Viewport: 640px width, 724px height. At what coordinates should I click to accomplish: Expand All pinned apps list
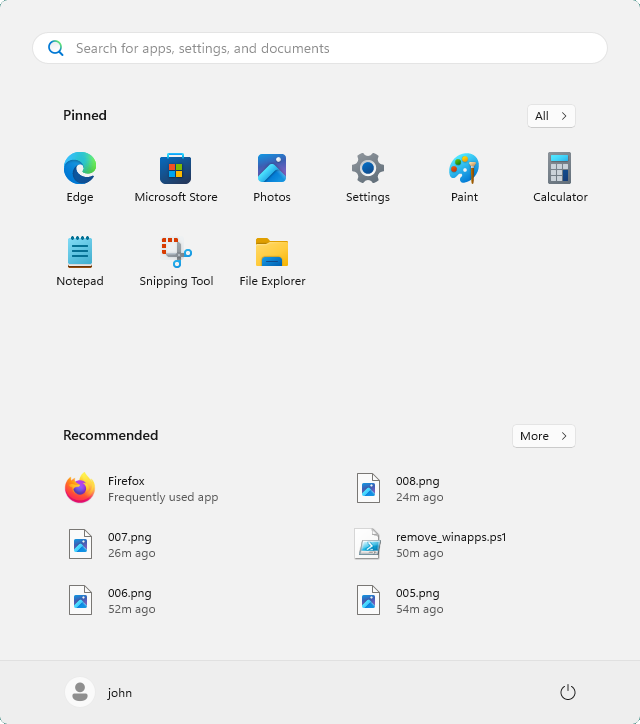click(x=551, y=116)
